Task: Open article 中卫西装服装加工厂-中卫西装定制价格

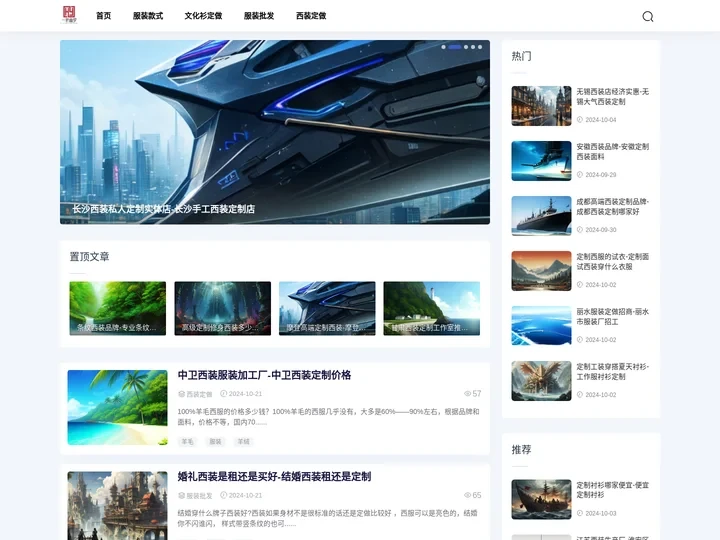Action: 264,375
